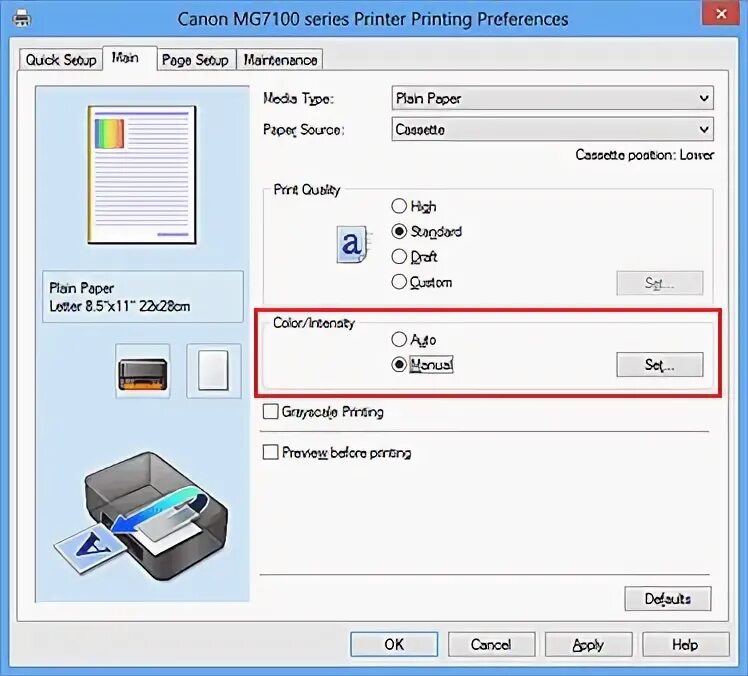Click the print quality 'a' sample icon

352,245
